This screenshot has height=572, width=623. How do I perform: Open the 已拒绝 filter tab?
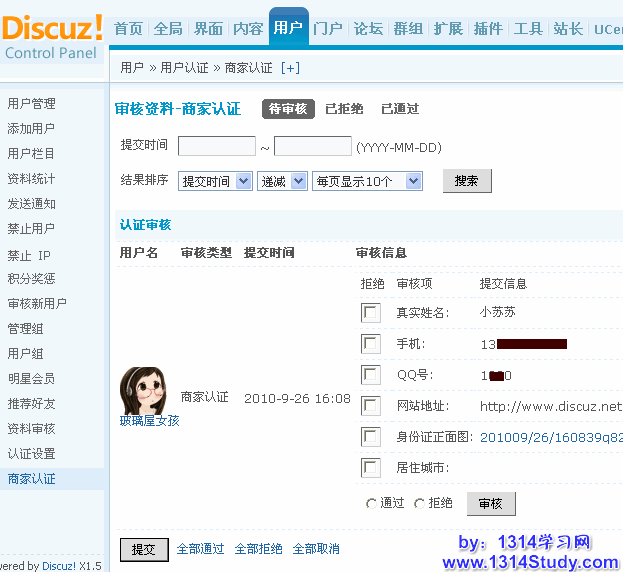344,109
